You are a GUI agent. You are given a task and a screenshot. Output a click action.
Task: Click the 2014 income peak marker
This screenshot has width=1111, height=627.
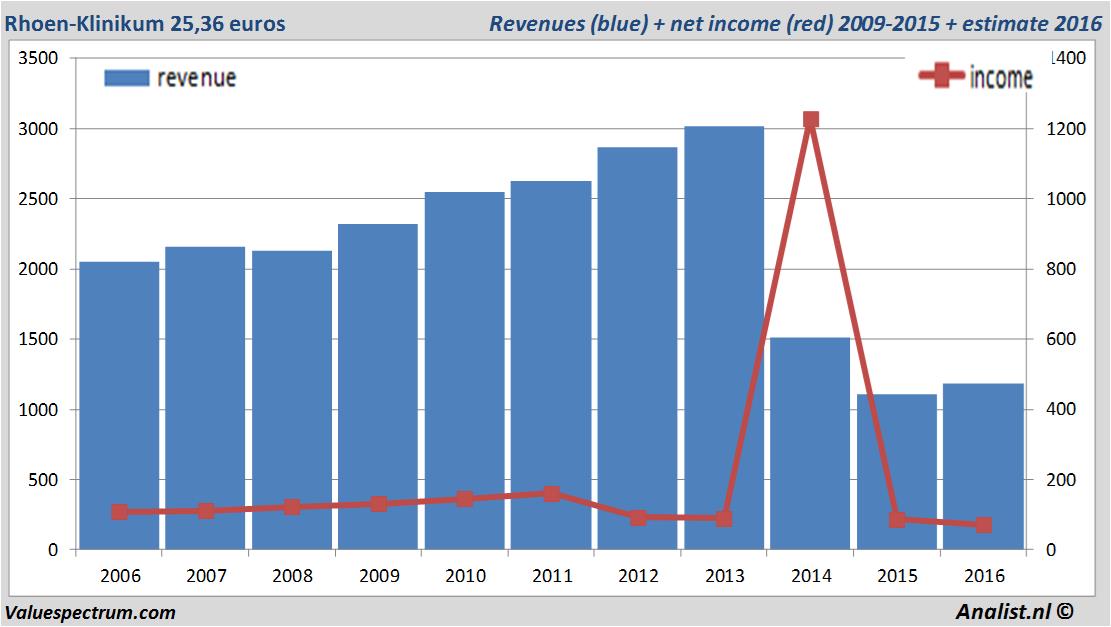[x=811, y=119]
